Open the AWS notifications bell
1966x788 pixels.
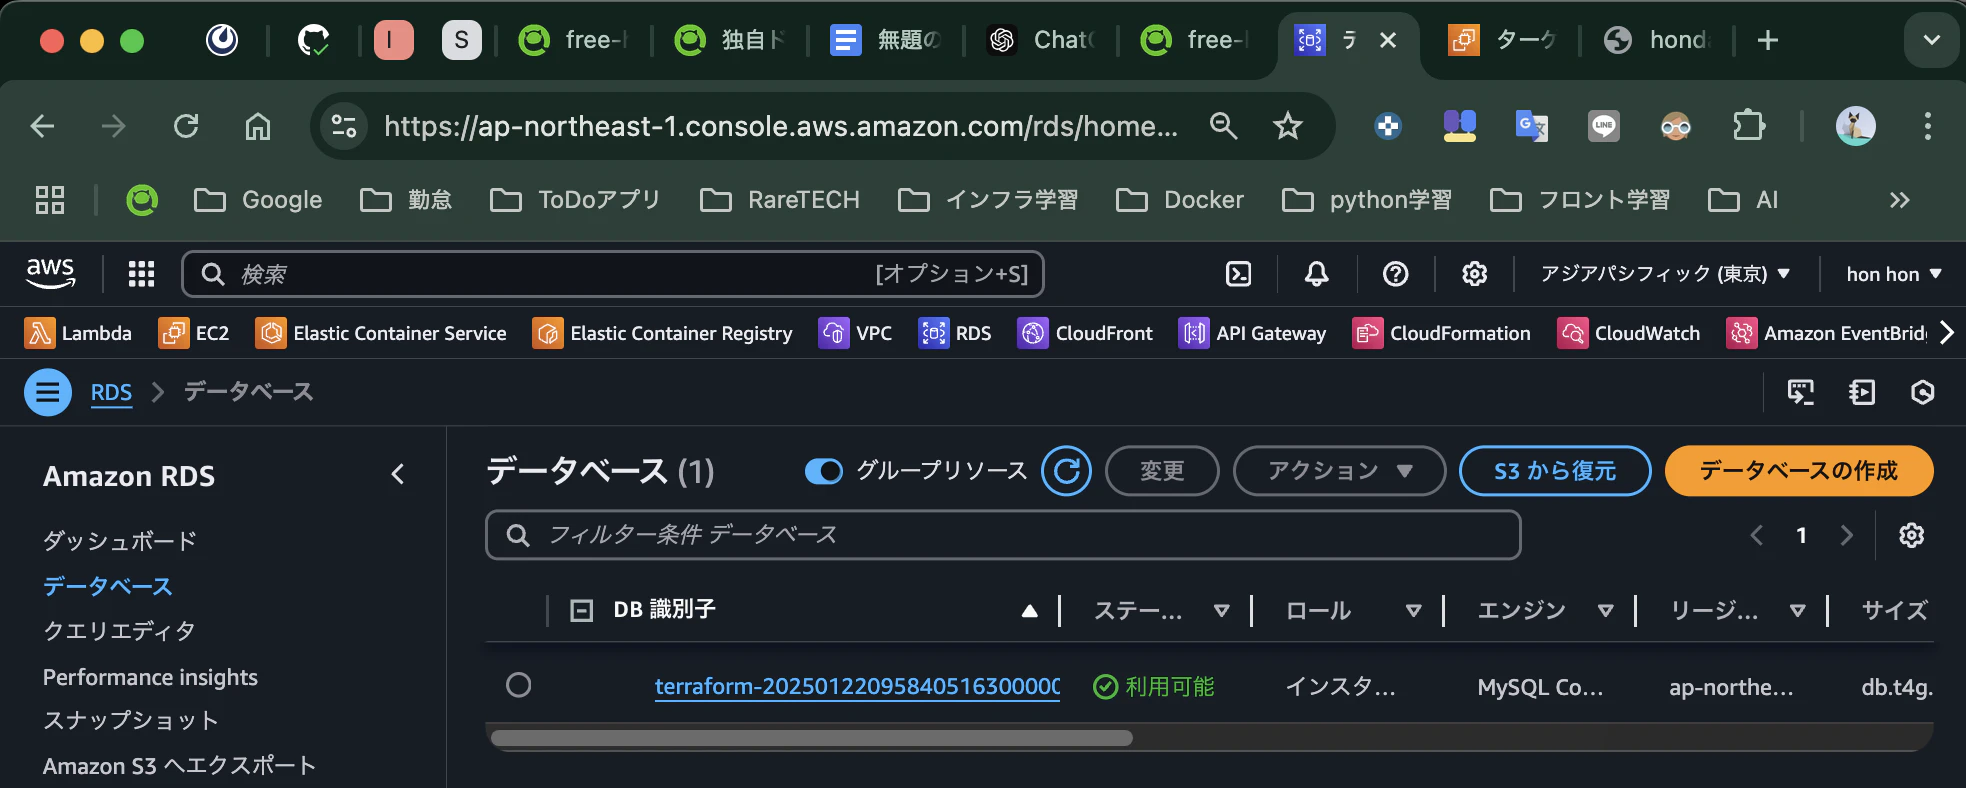click(x=1317, y=274)
